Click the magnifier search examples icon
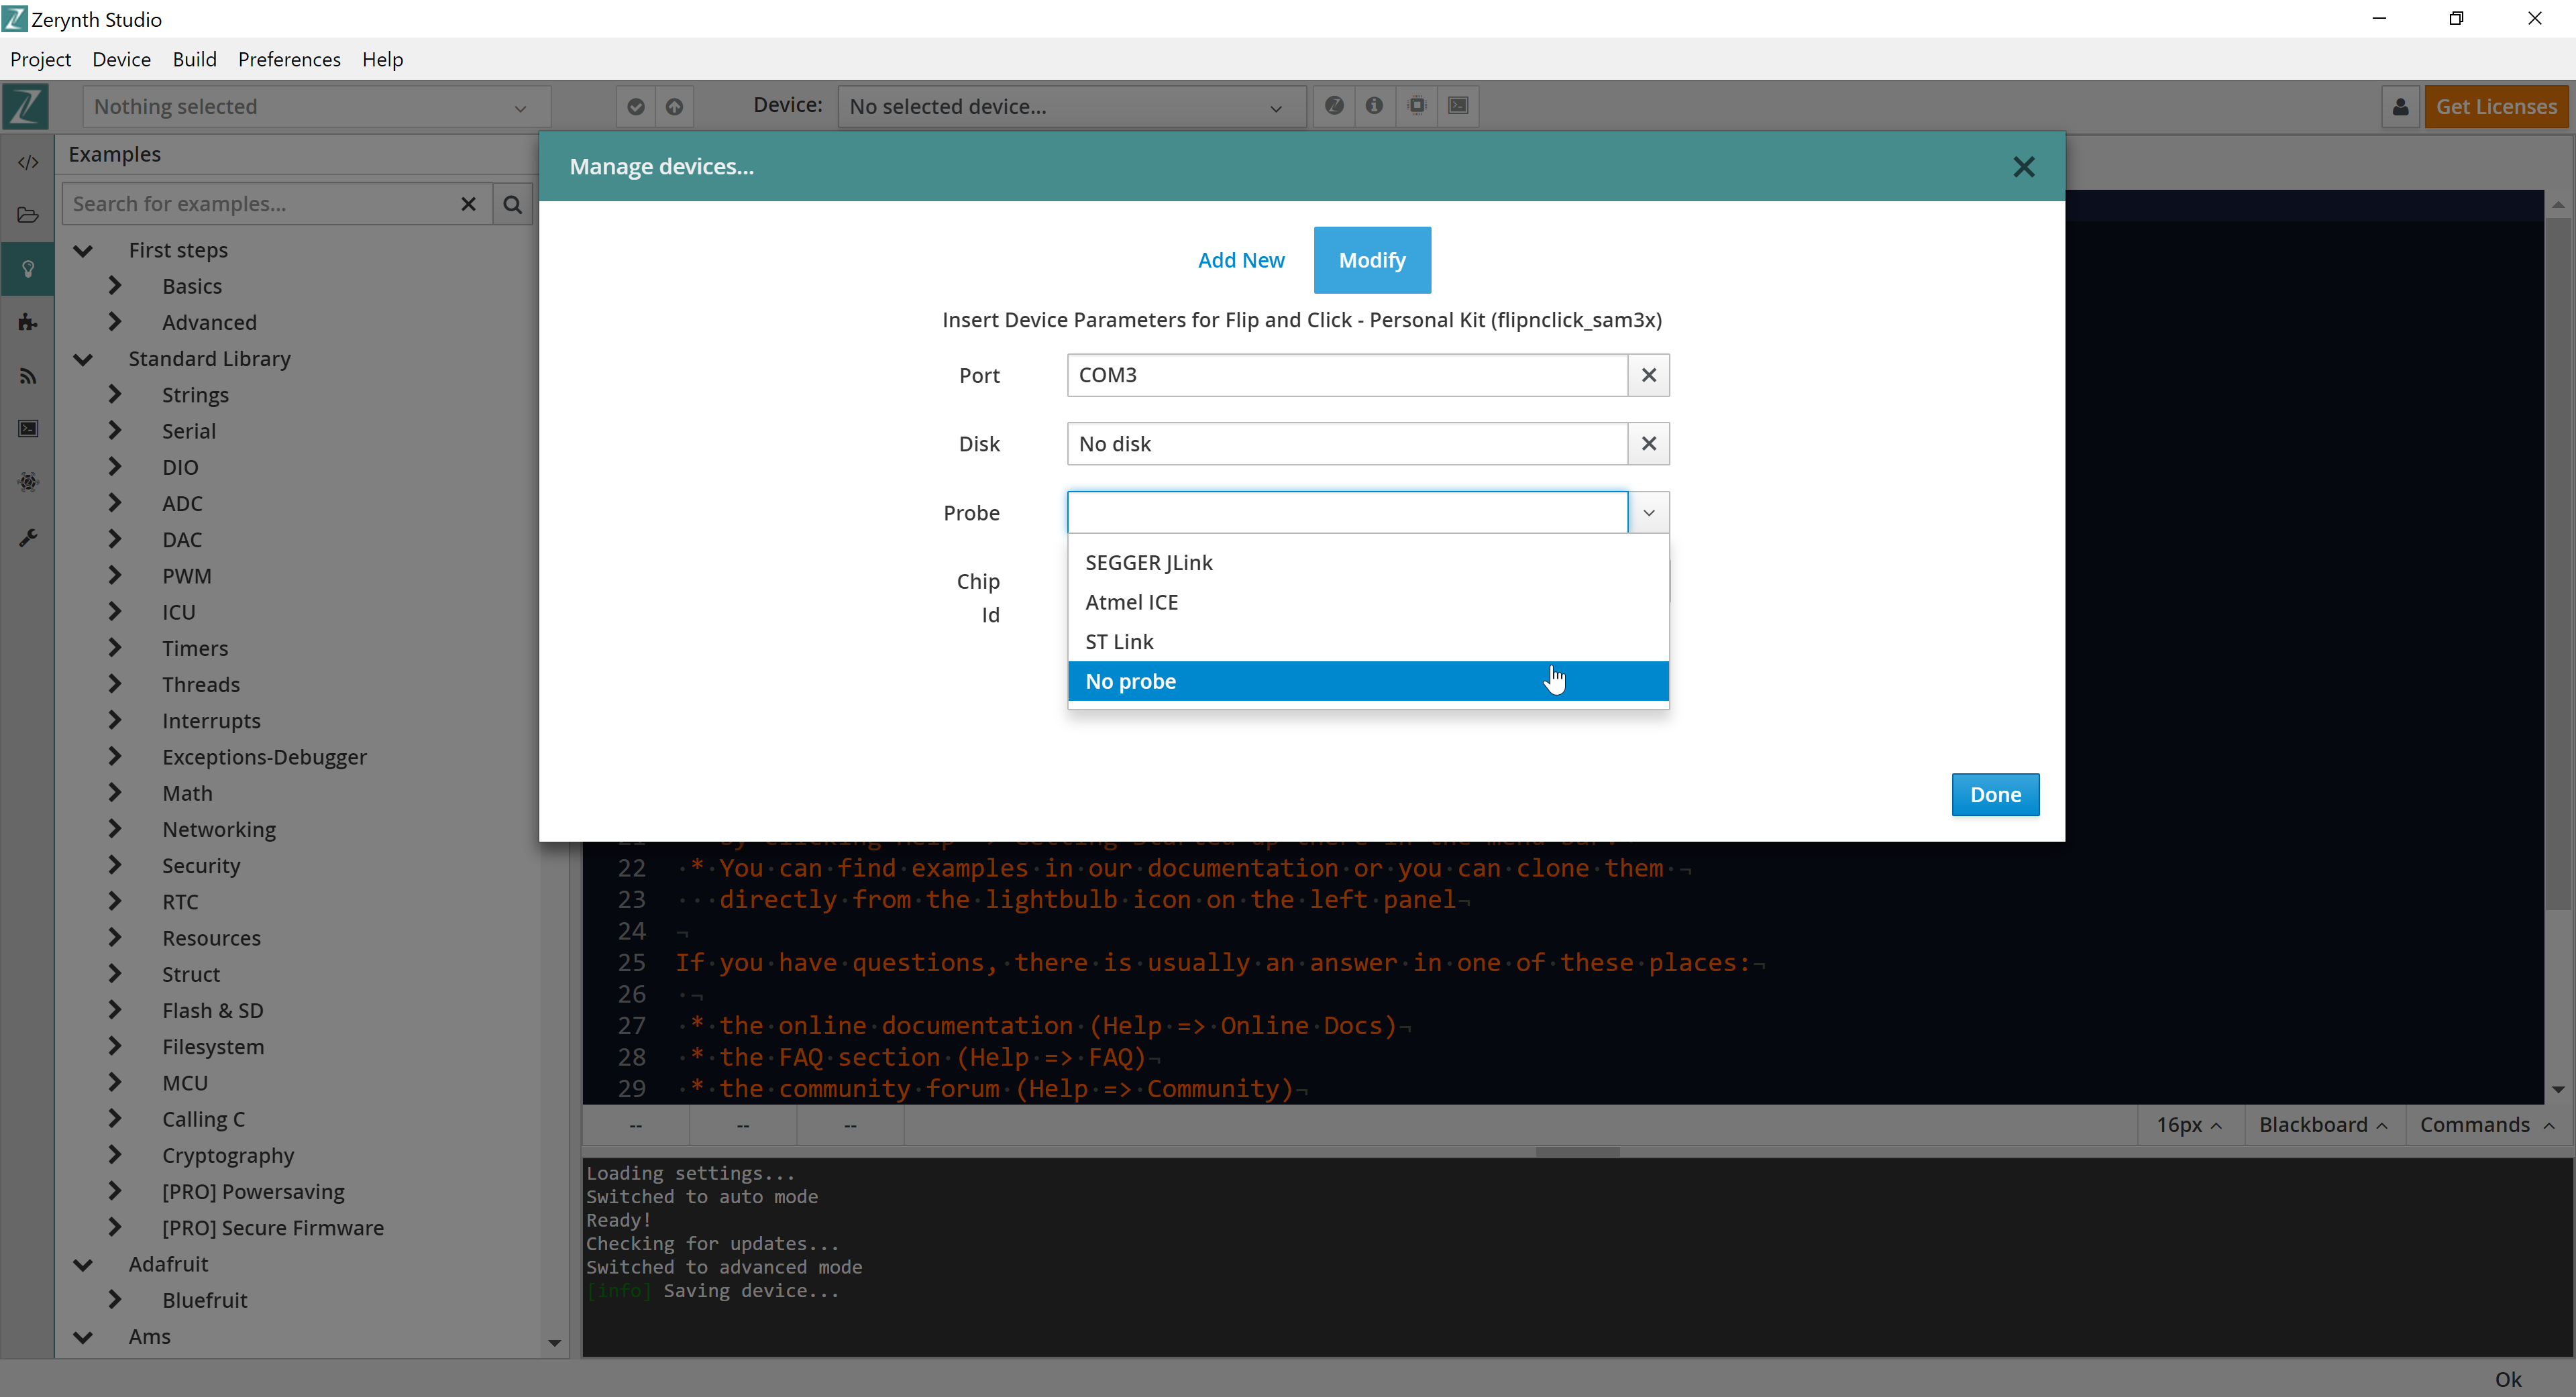This screenshot has width=2576, height=1397. pos(512,204)
